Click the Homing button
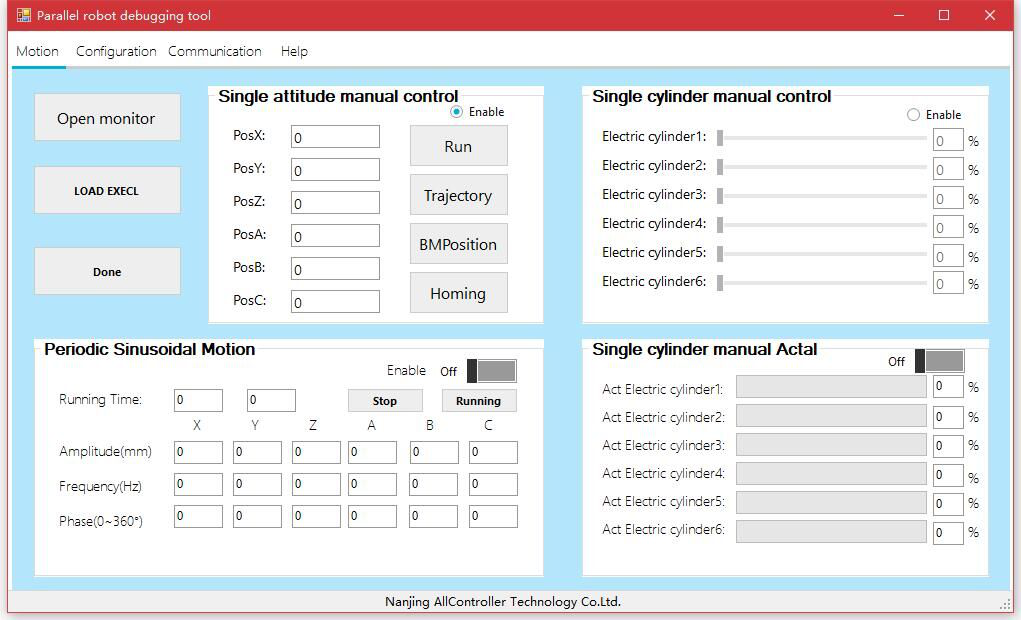Viewport: 1021px width, 620px height. pos(458,293)
